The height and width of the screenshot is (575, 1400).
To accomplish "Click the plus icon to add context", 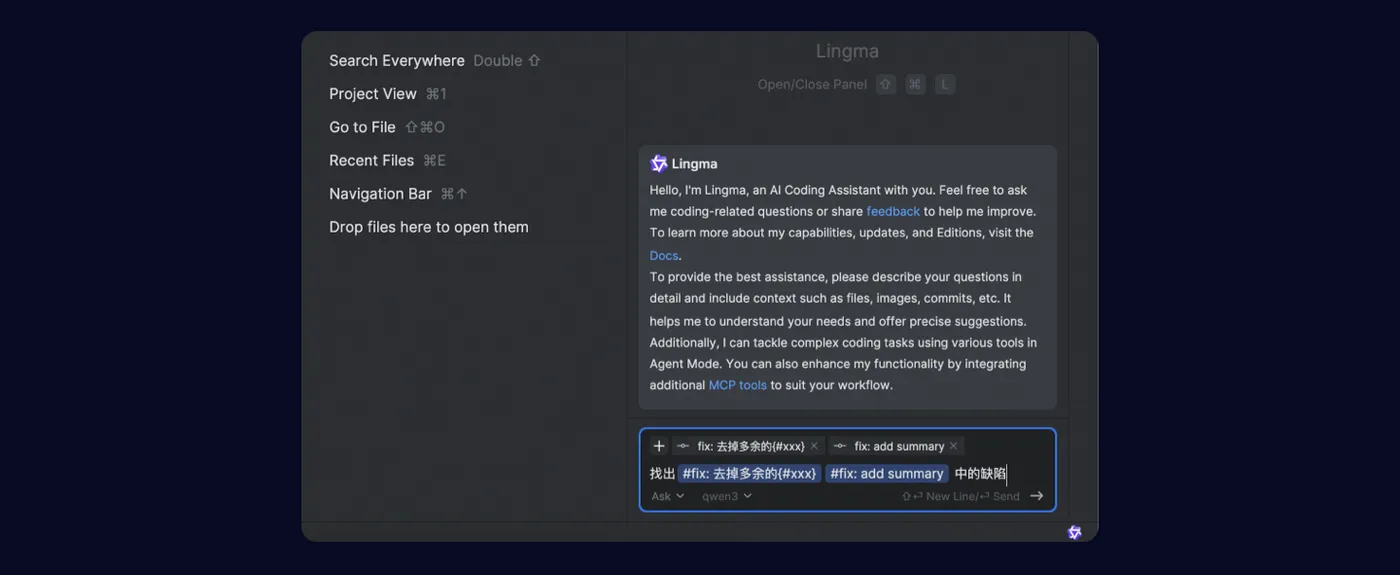I will (x=658, y=446).
